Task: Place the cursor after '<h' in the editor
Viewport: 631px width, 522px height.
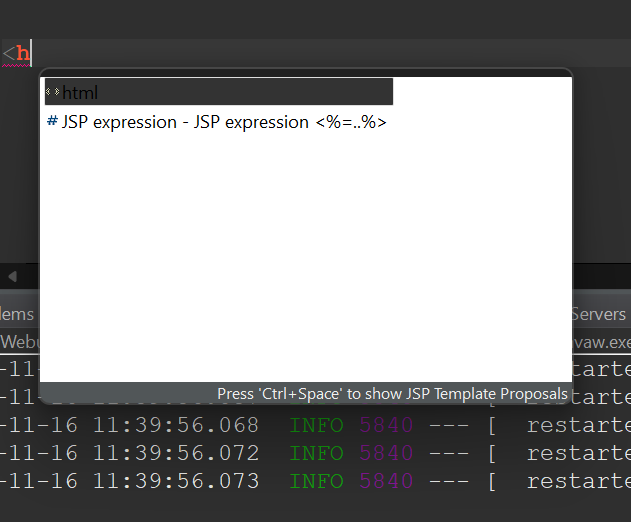Action: (32, 53)
